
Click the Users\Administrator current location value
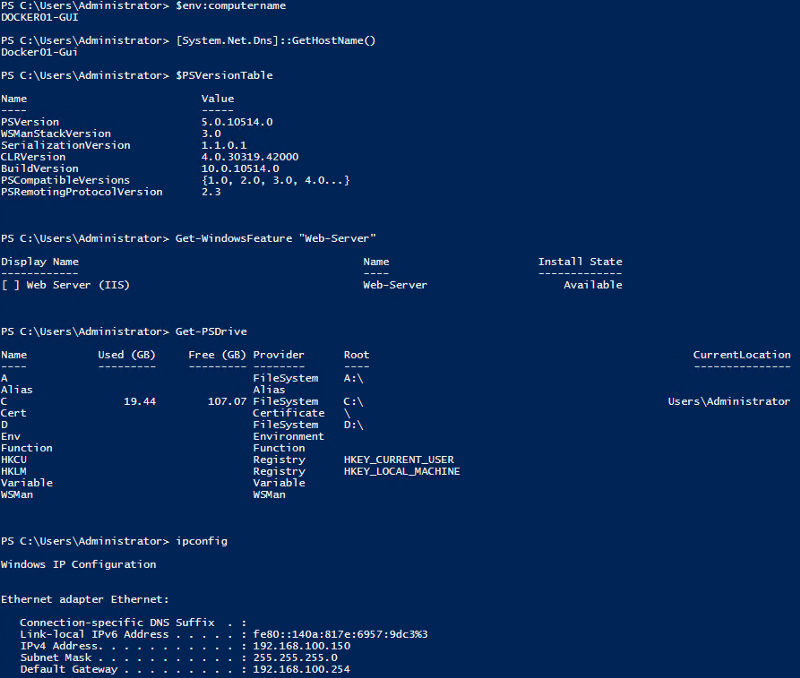pyautogui.click(x=729, y=402)
